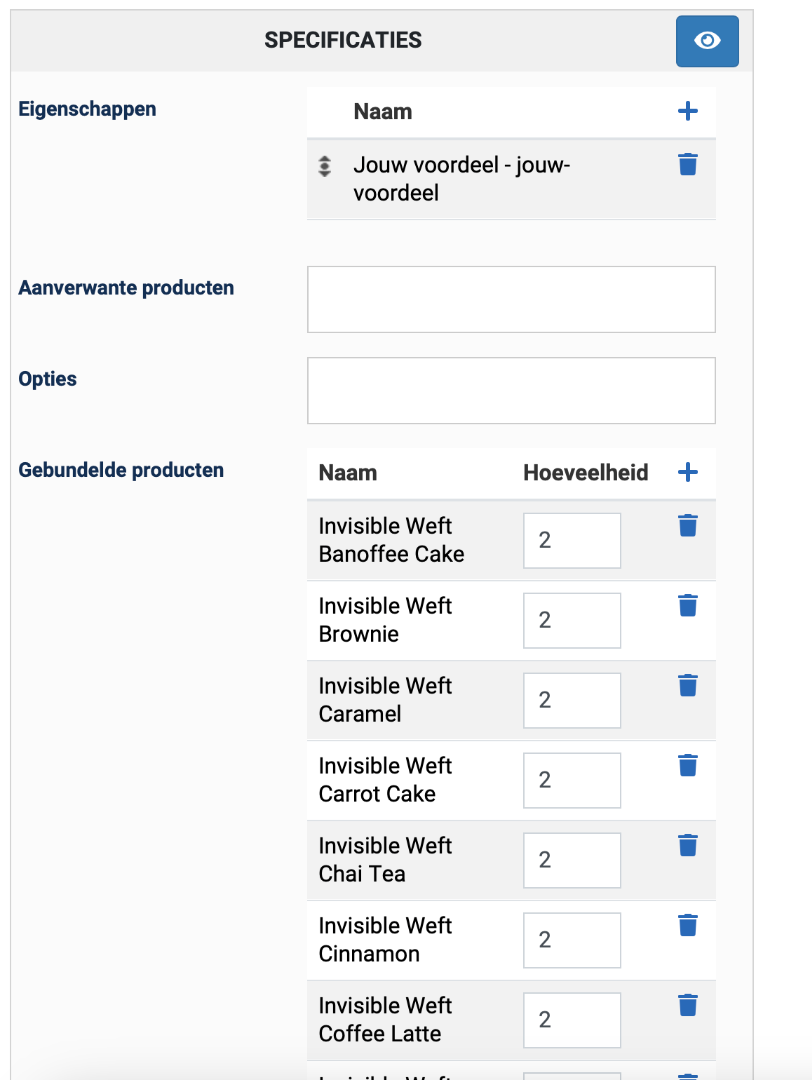Edit quantity for Invisible Weft Banoffee Cake
Image resolution: width=812 pixels, height=1080 pixels.
[x=571, y=540]
